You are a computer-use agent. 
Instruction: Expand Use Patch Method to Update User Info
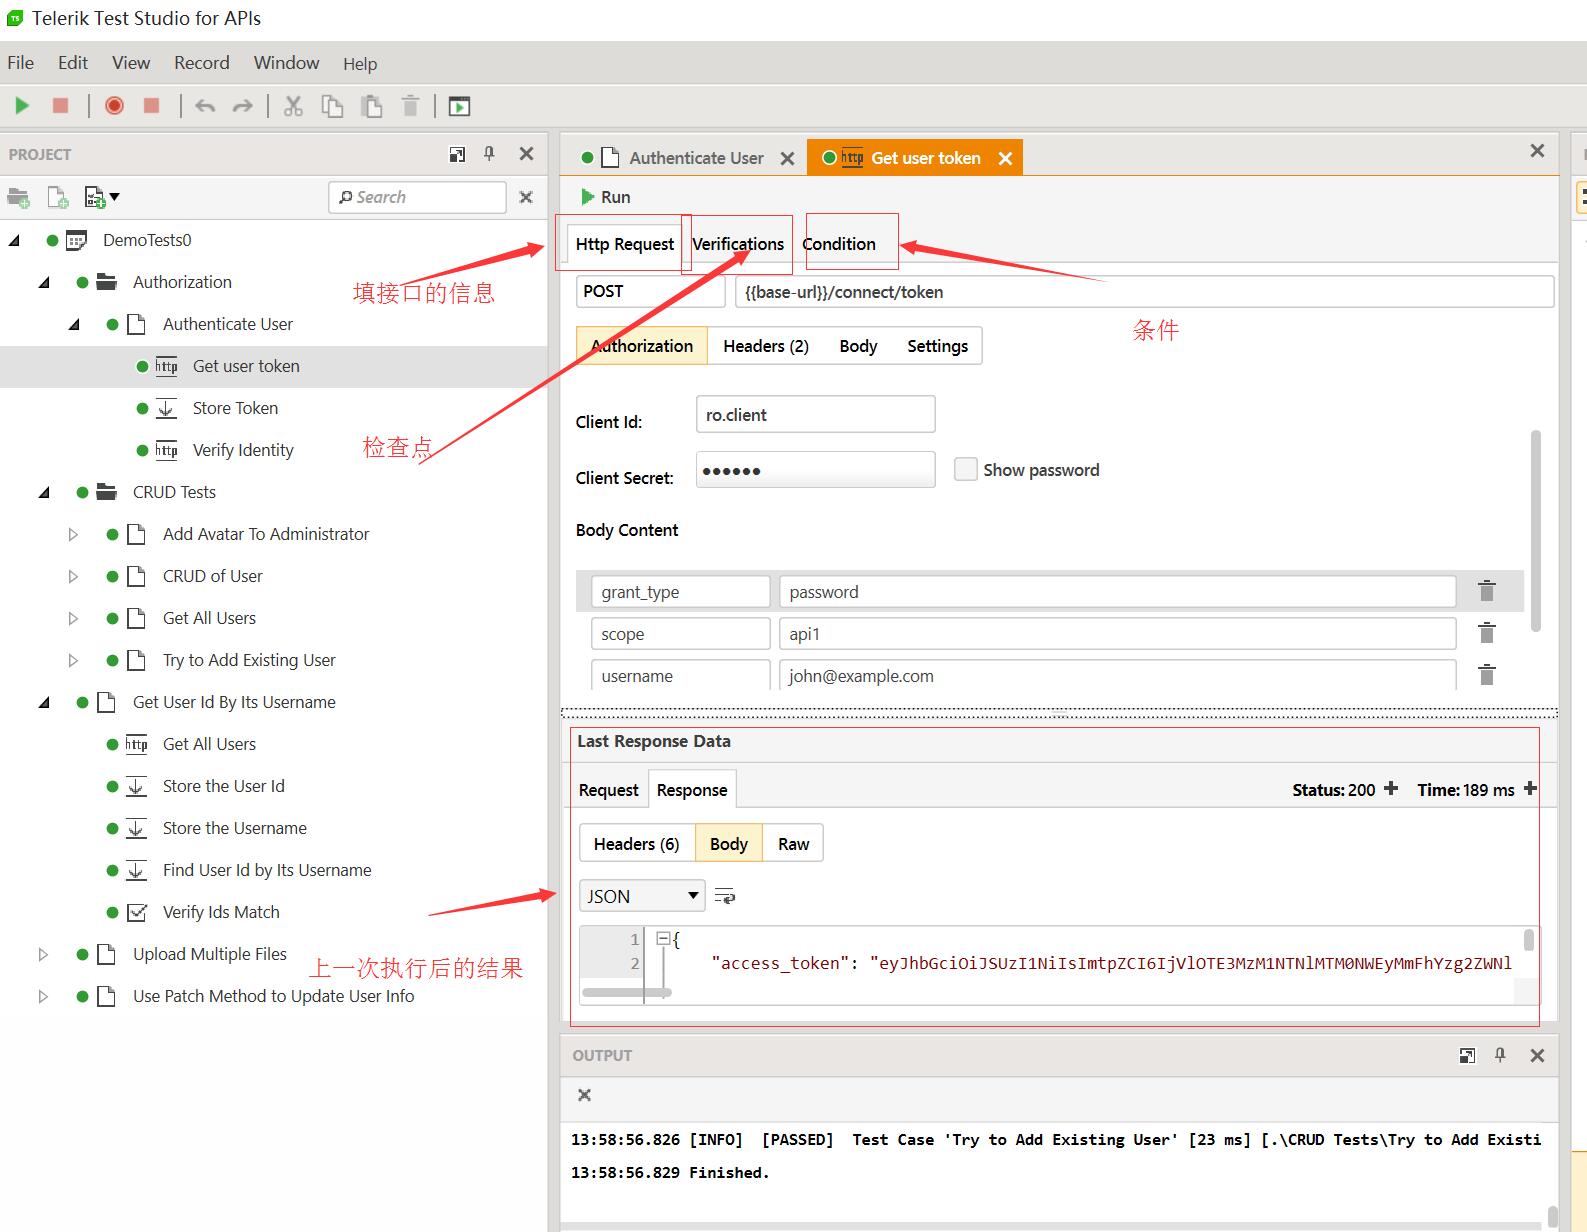(x=43, y=996)
